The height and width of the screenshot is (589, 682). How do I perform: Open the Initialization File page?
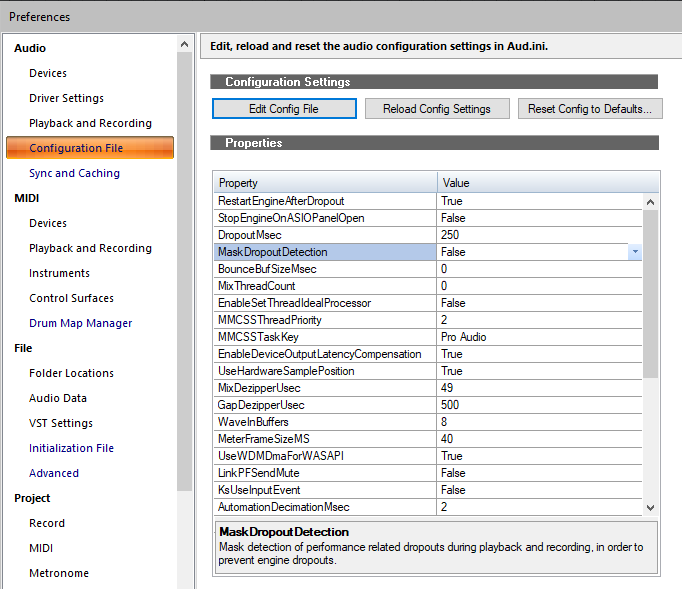point(71,448)
